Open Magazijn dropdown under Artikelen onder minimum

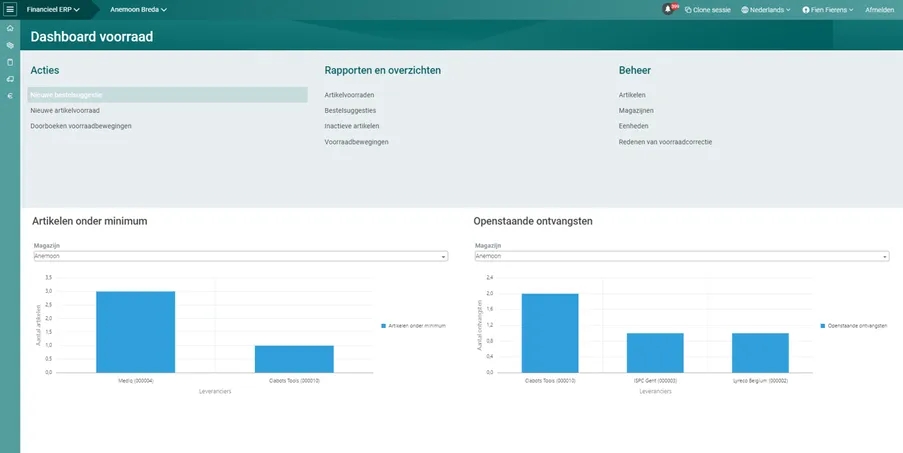241,256
